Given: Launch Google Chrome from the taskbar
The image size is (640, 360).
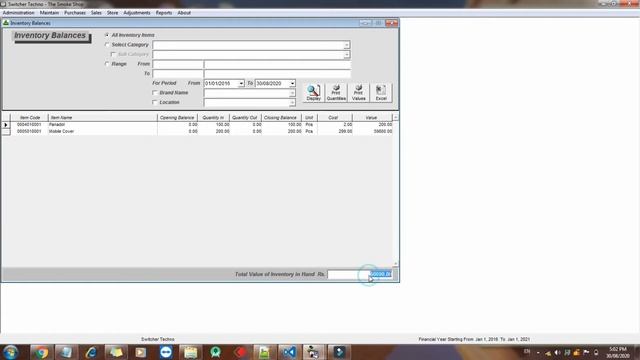Looking at the screenshot, I should coord(41,352).
